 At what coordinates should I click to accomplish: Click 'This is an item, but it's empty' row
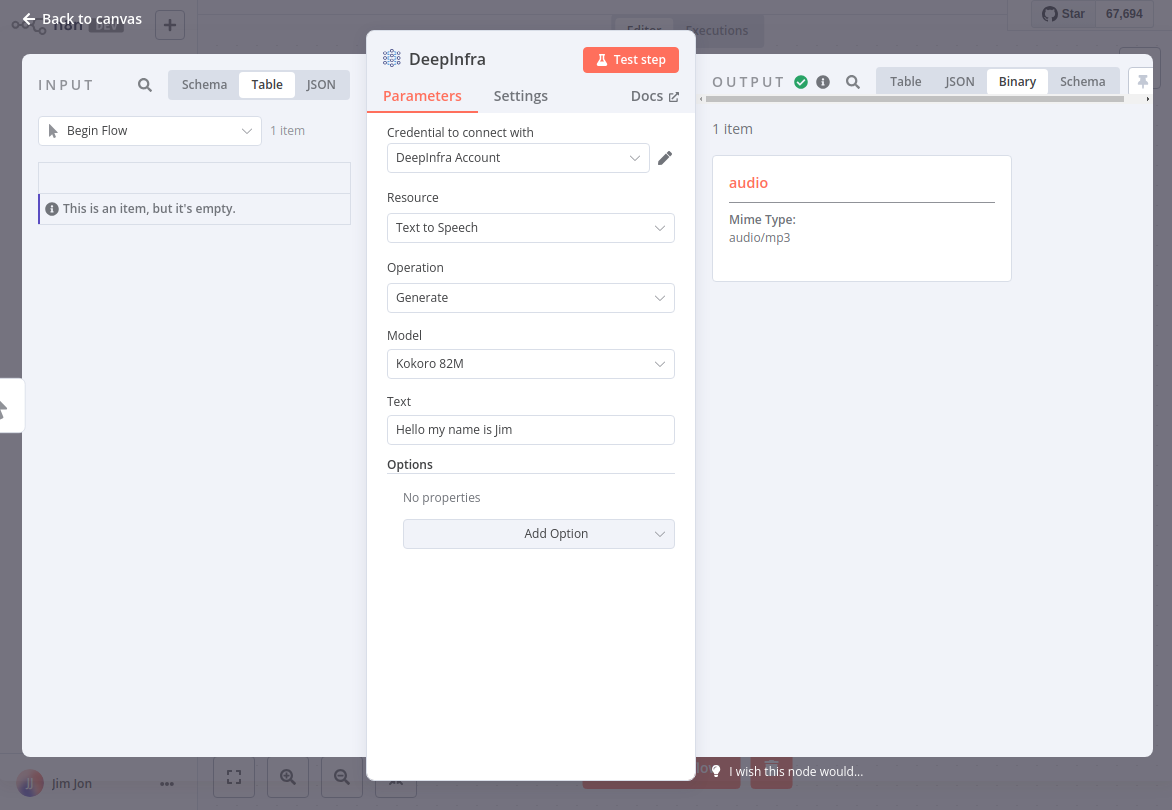tap(194, 209)
